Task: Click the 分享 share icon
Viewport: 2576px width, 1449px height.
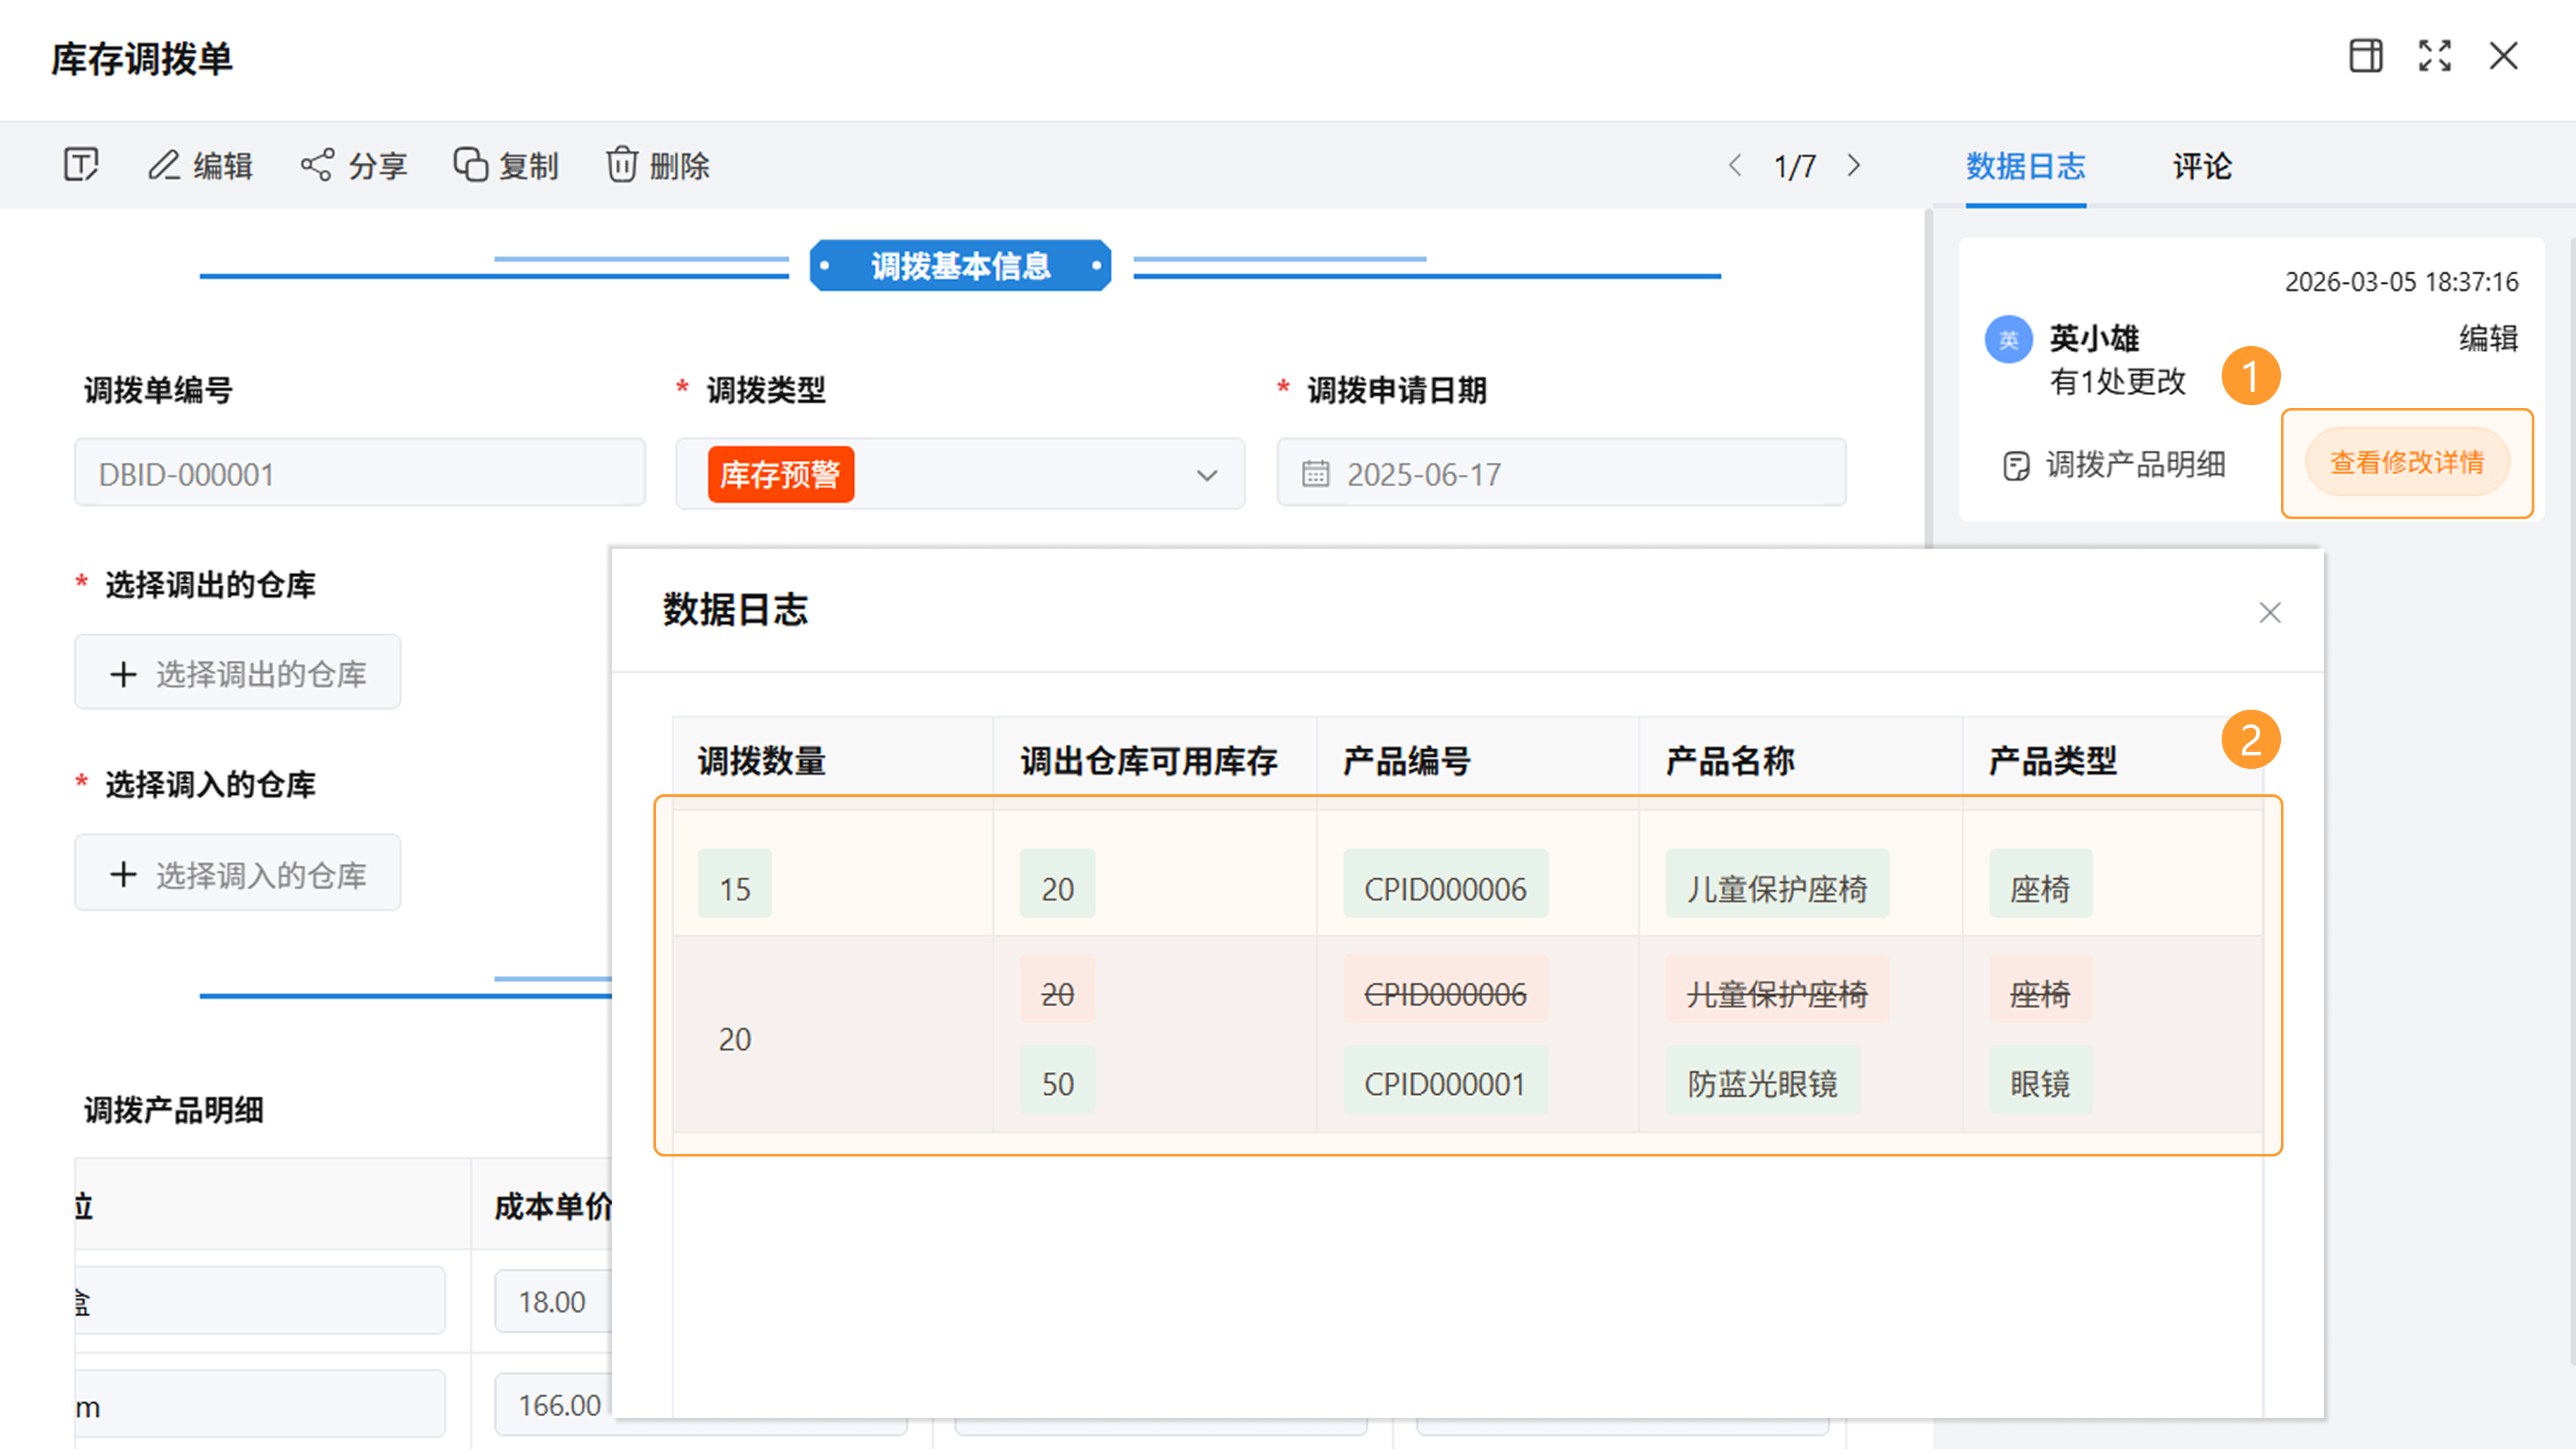Action: [x=317, y=165]
